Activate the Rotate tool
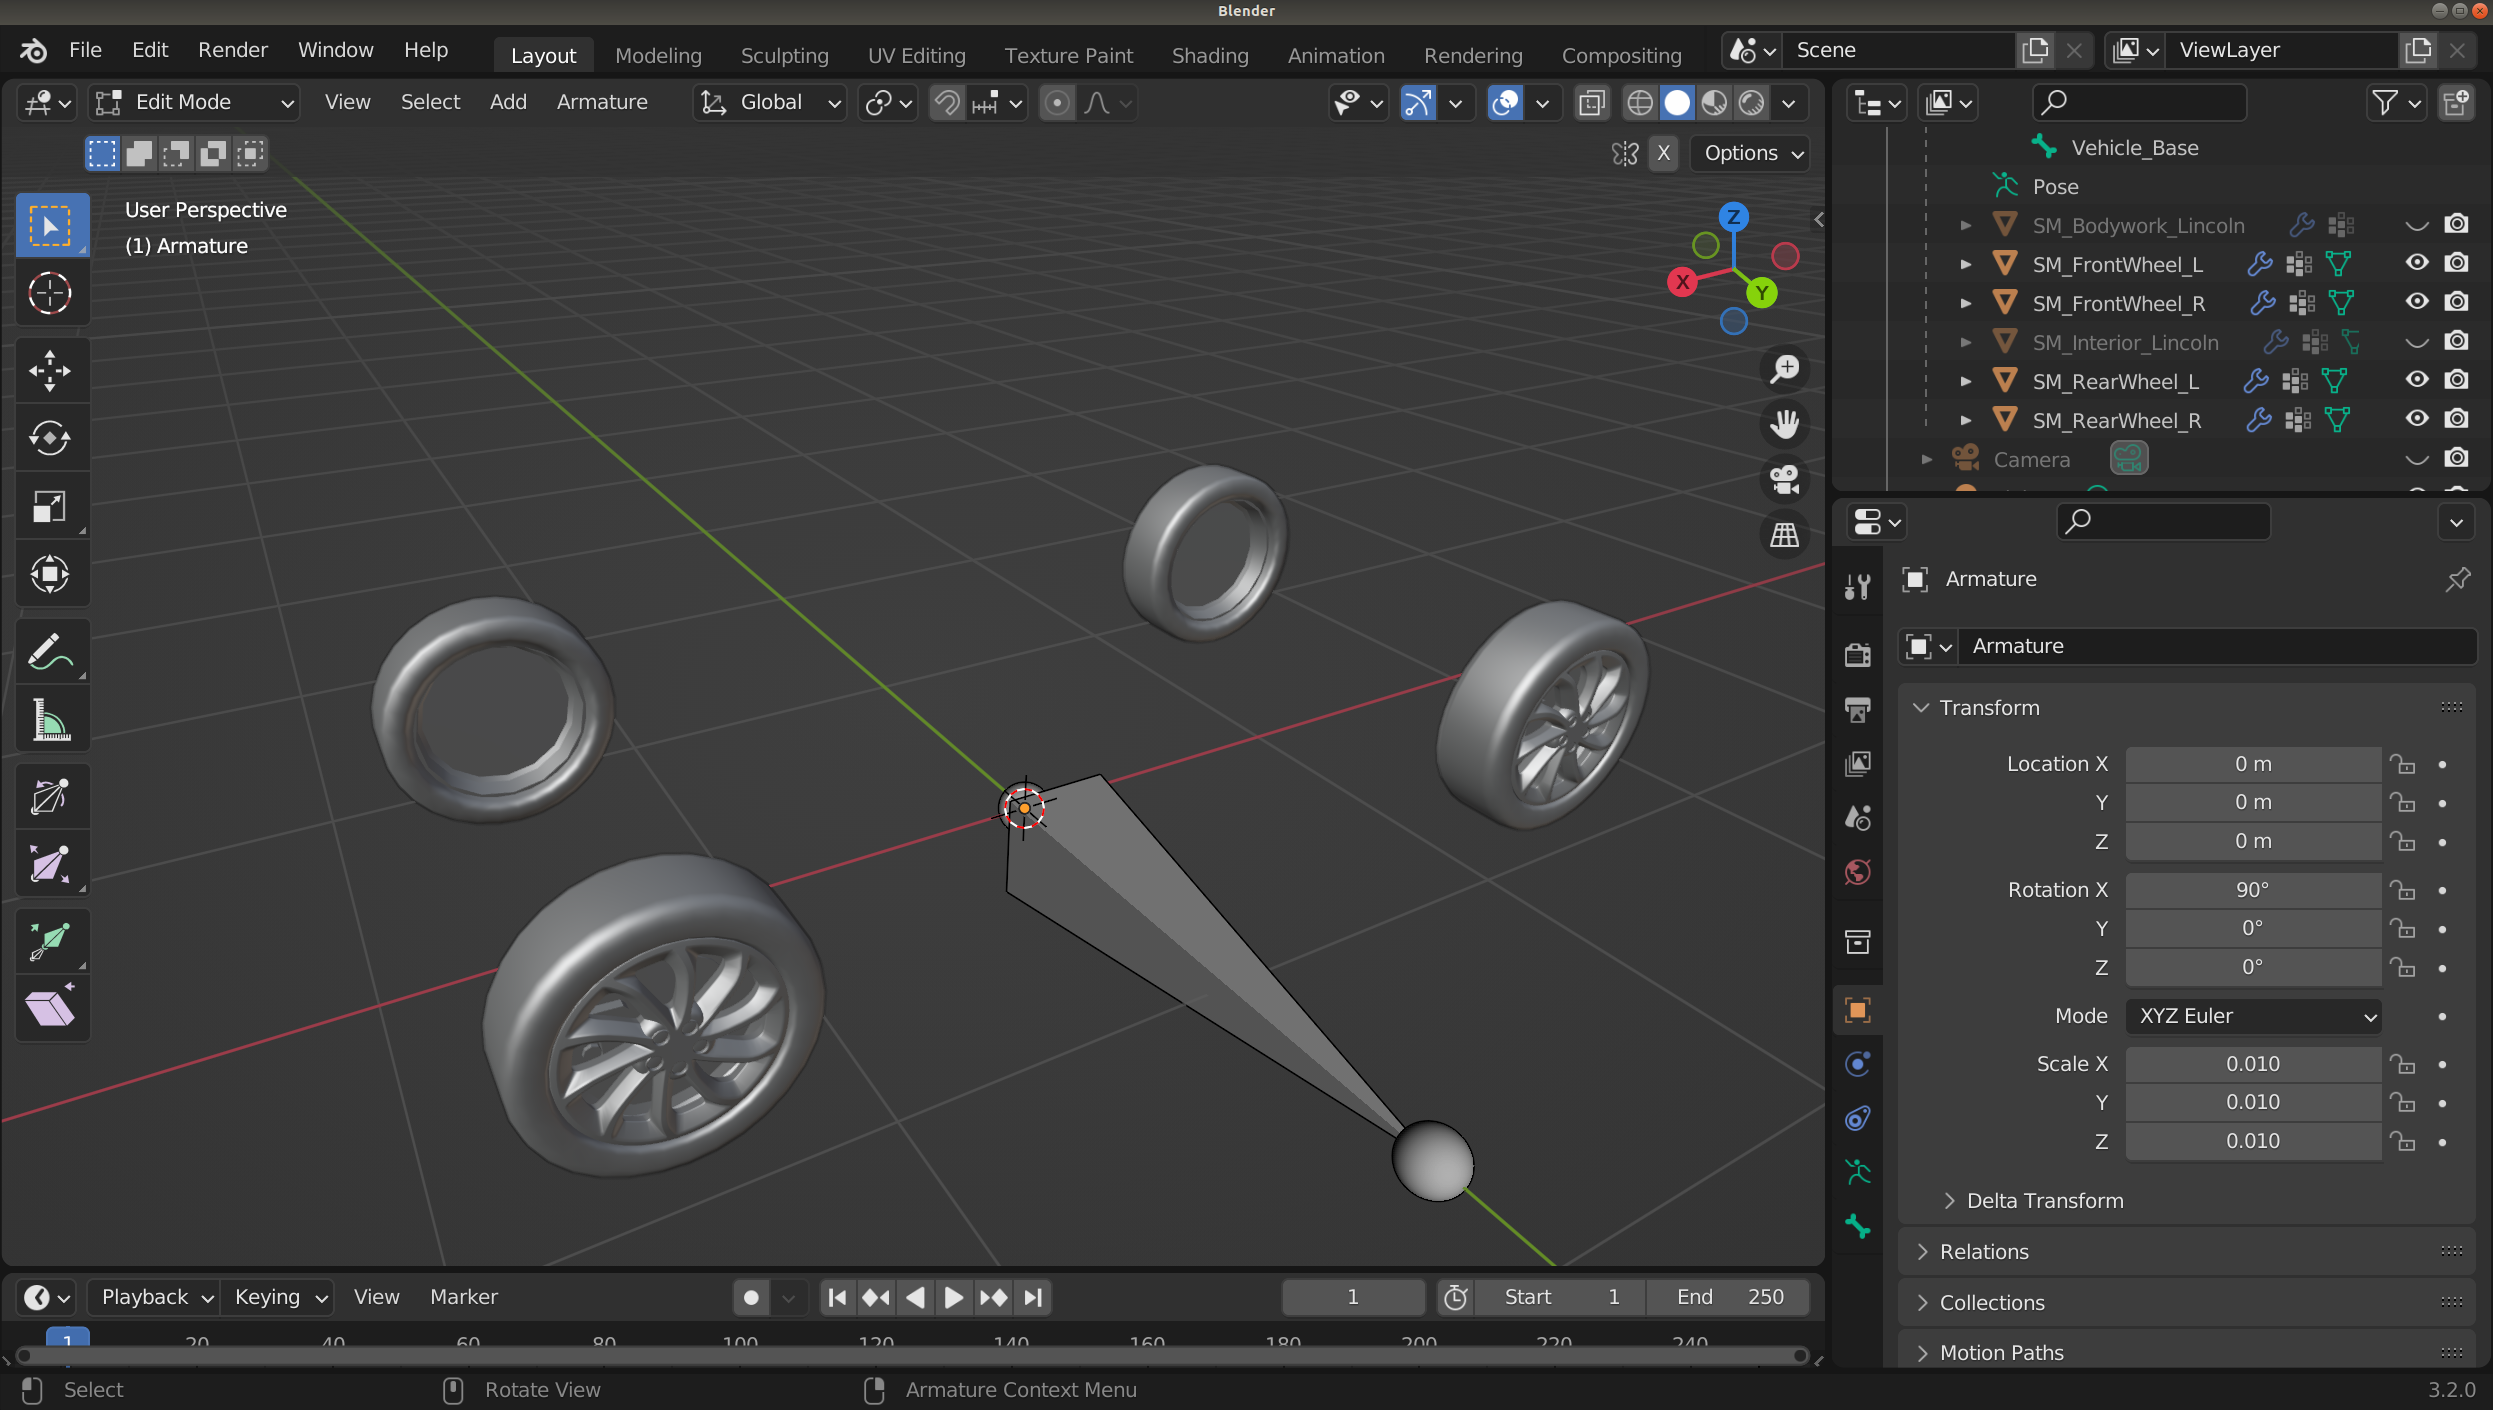Screen dimensions: 2493x1410 tap(51, 438)
